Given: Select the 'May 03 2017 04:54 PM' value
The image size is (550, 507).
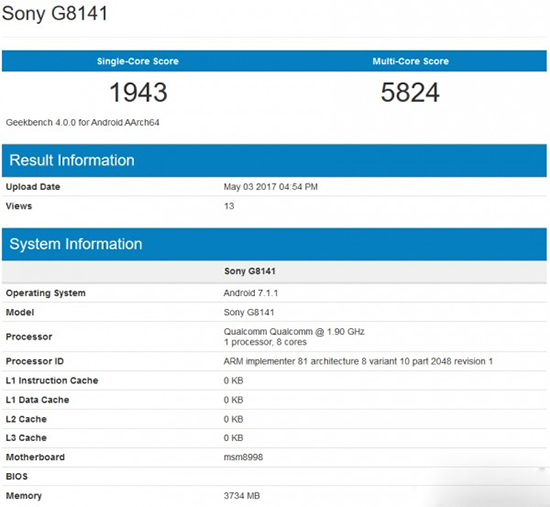Looking at the screenshot, I should coord(270,187).
